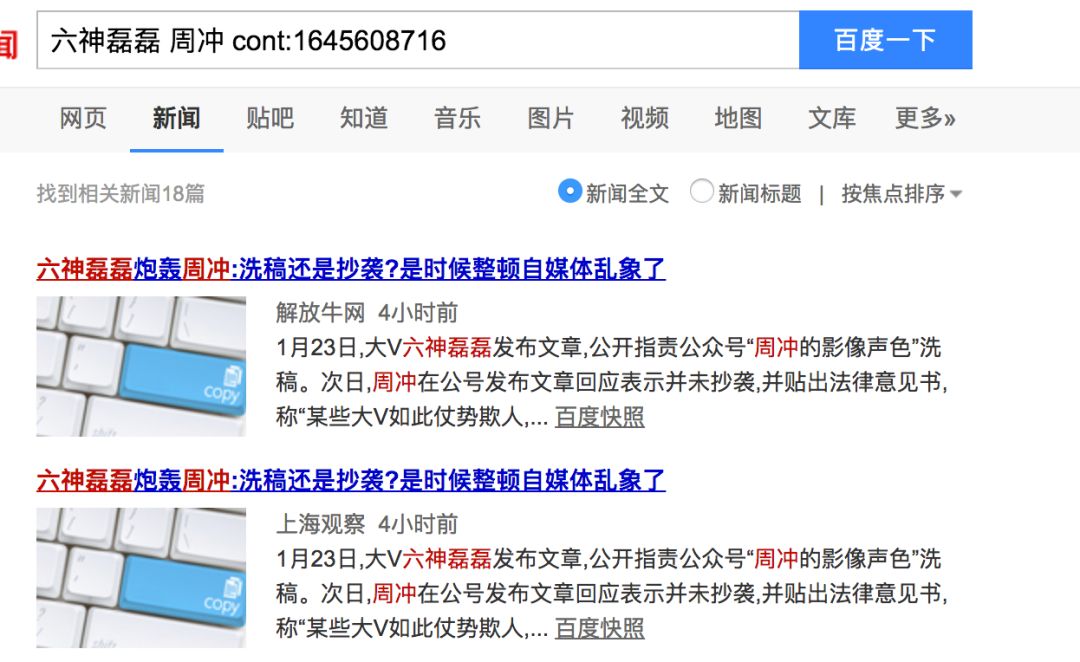
Task: Open the 知道 tab
Action: 364,118
